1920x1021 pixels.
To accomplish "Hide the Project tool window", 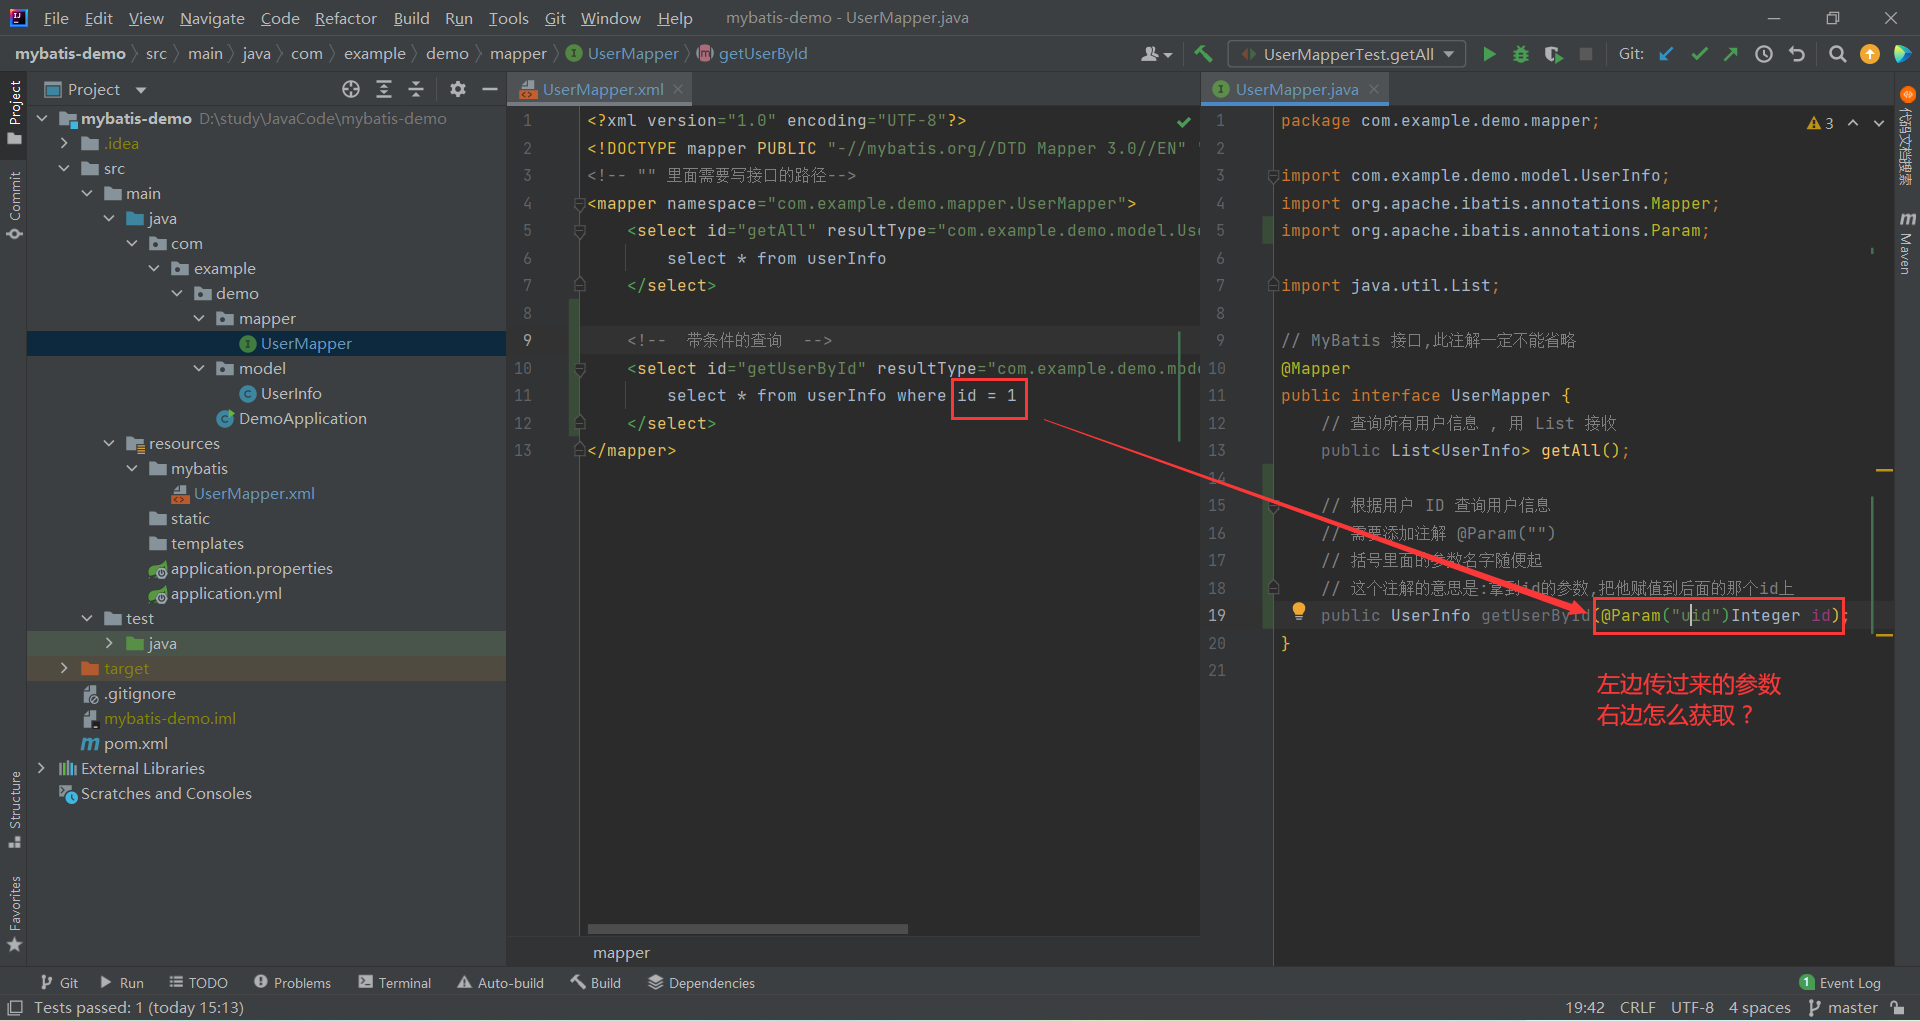I will (x=490, y=89).
